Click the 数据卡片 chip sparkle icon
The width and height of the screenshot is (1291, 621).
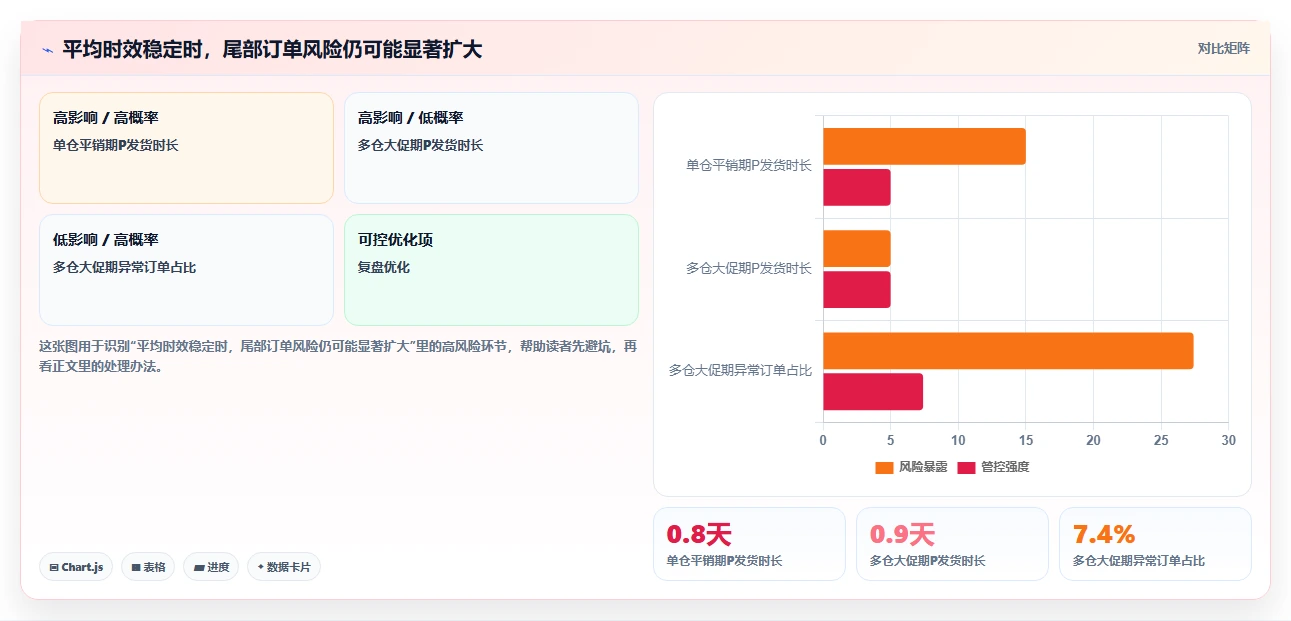pyautogui.click(x=261, y=567)
